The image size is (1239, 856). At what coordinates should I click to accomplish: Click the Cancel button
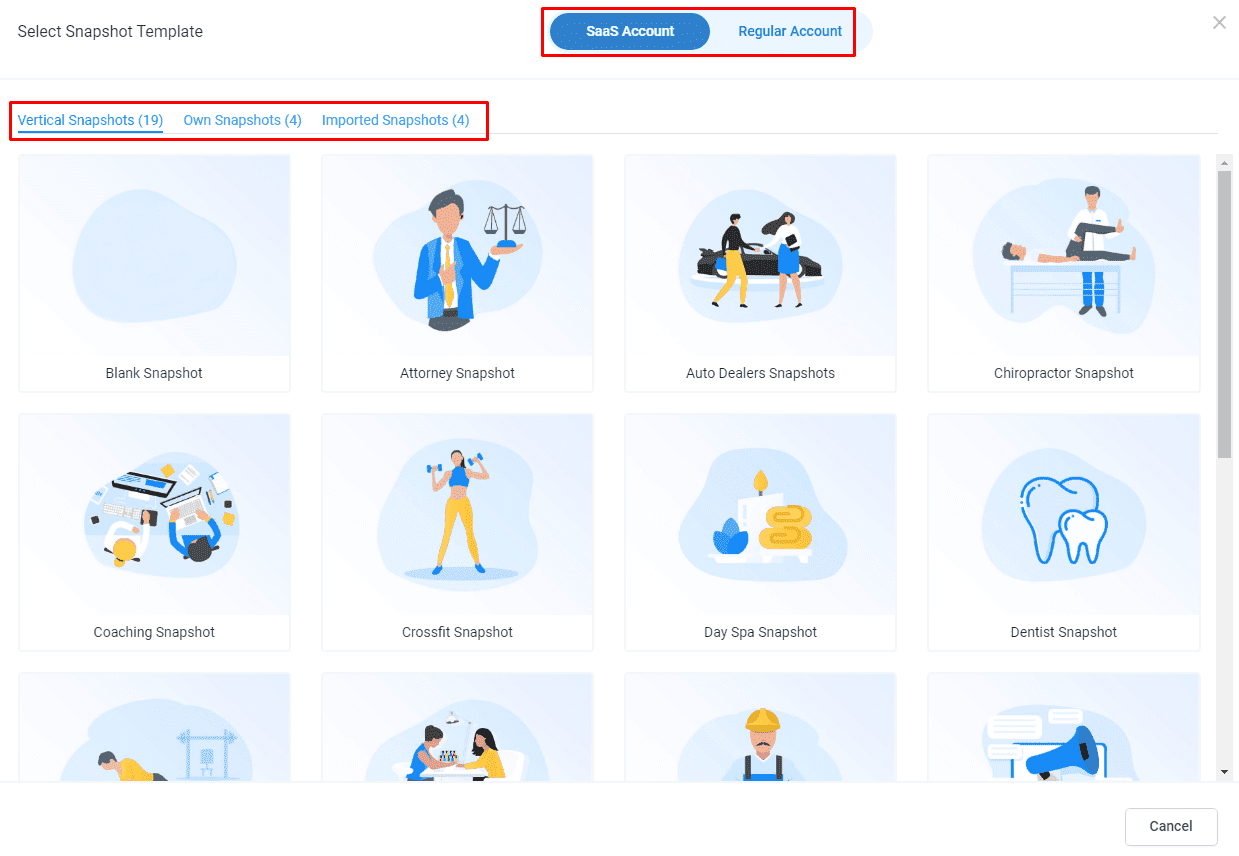point(1171,826)
